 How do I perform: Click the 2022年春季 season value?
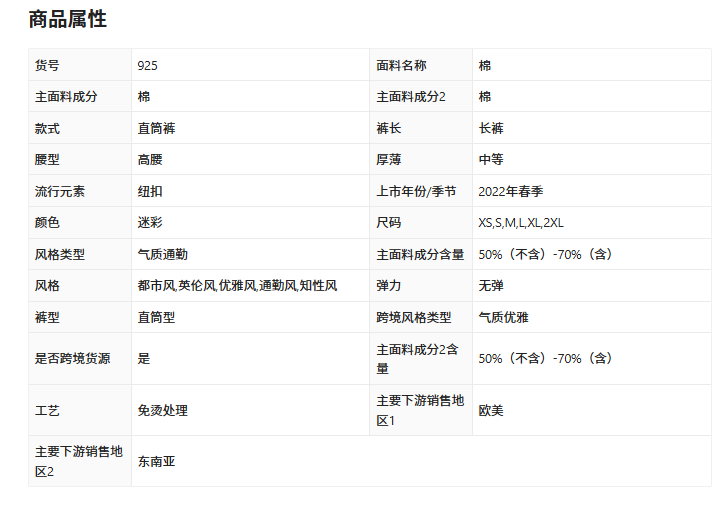tap(510, 192)
